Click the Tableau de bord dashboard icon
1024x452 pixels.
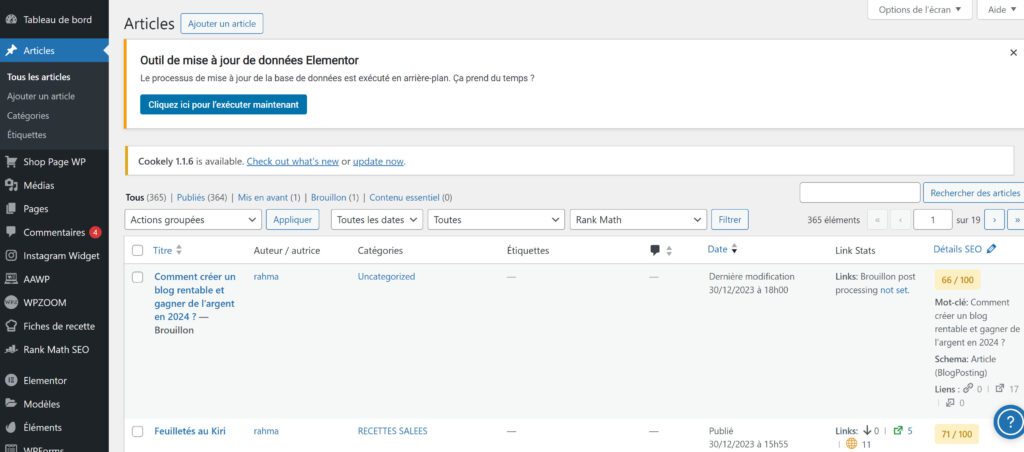tap(10, 20)
